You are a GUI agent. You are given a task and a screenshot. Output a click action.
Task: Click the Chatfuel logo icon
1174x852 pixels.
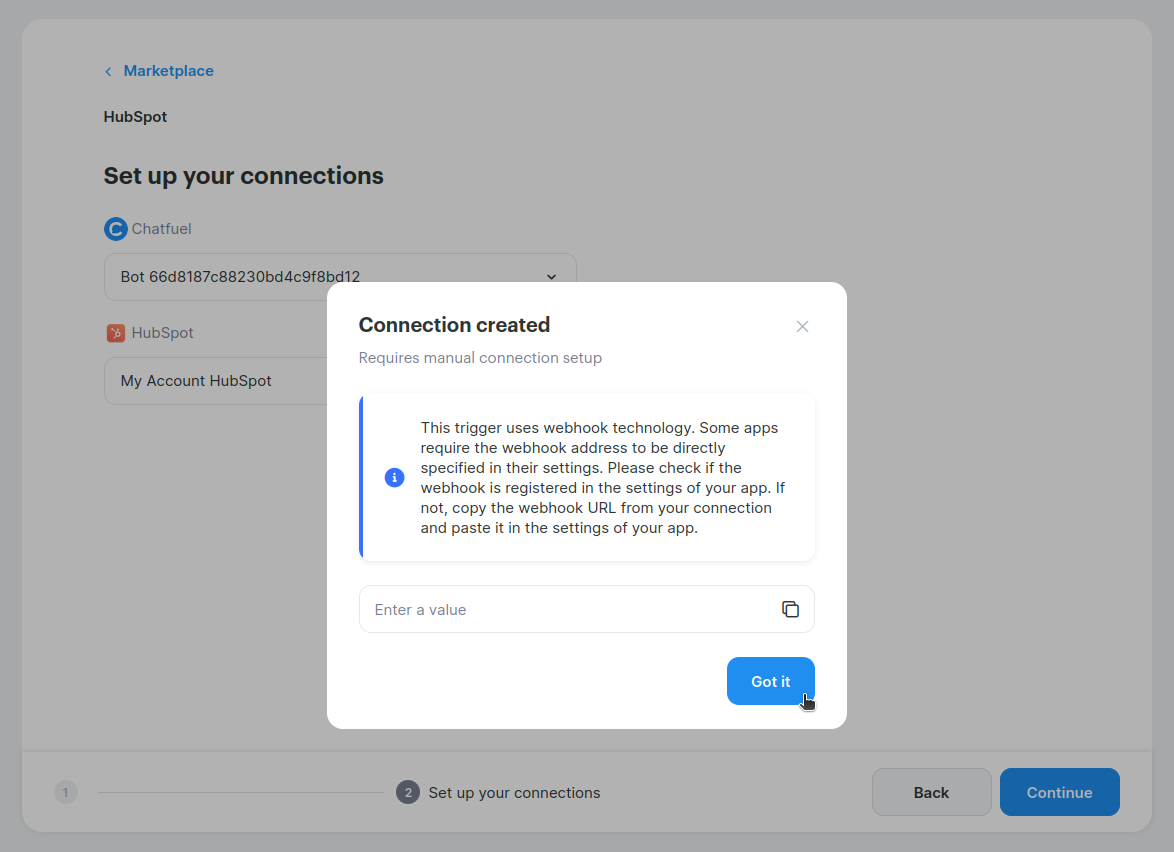[115, 229]
